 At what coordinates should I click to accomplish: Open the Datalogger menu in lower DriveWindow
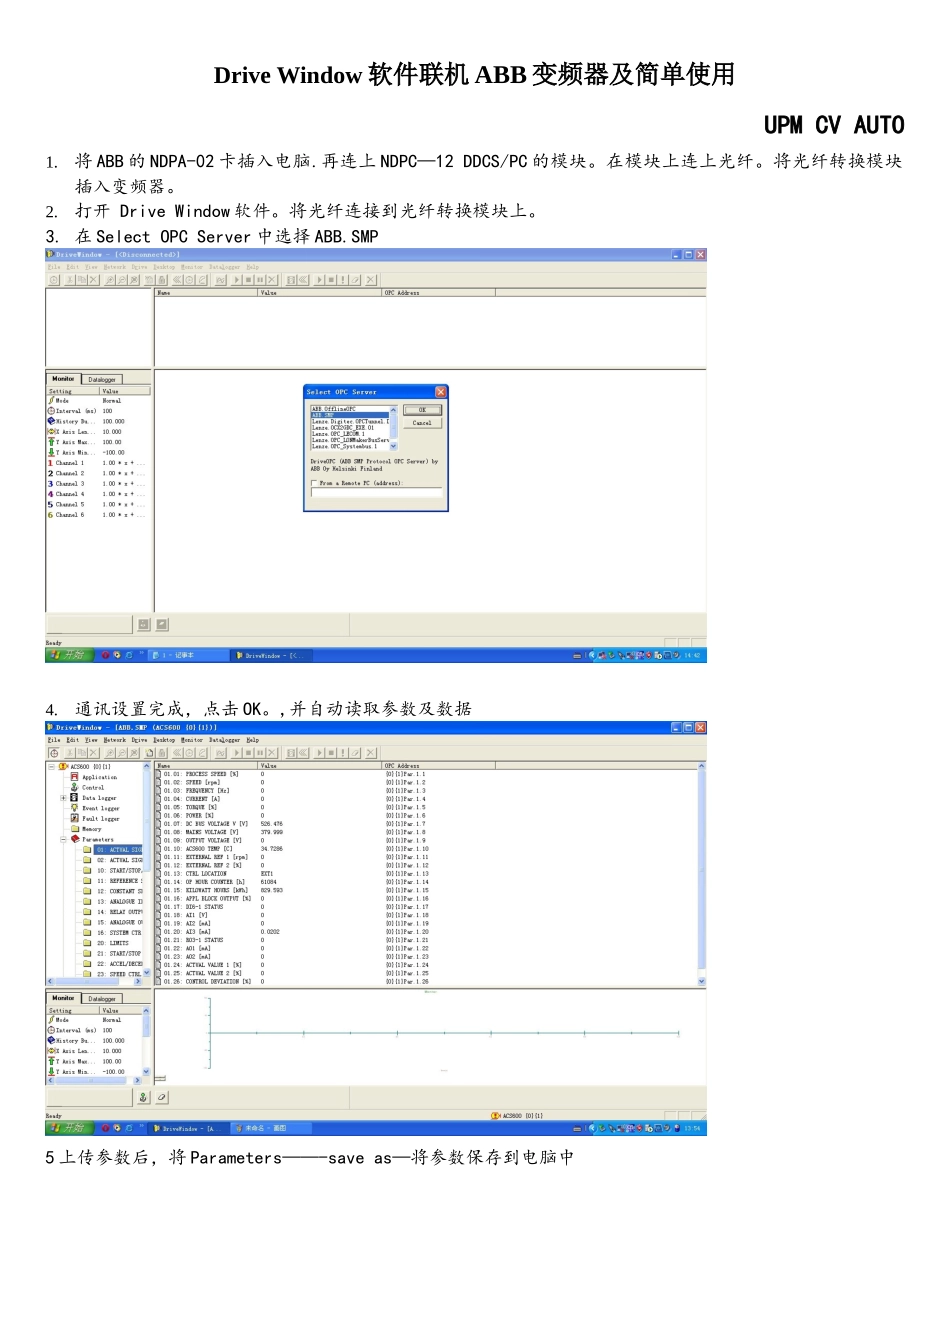225,740
